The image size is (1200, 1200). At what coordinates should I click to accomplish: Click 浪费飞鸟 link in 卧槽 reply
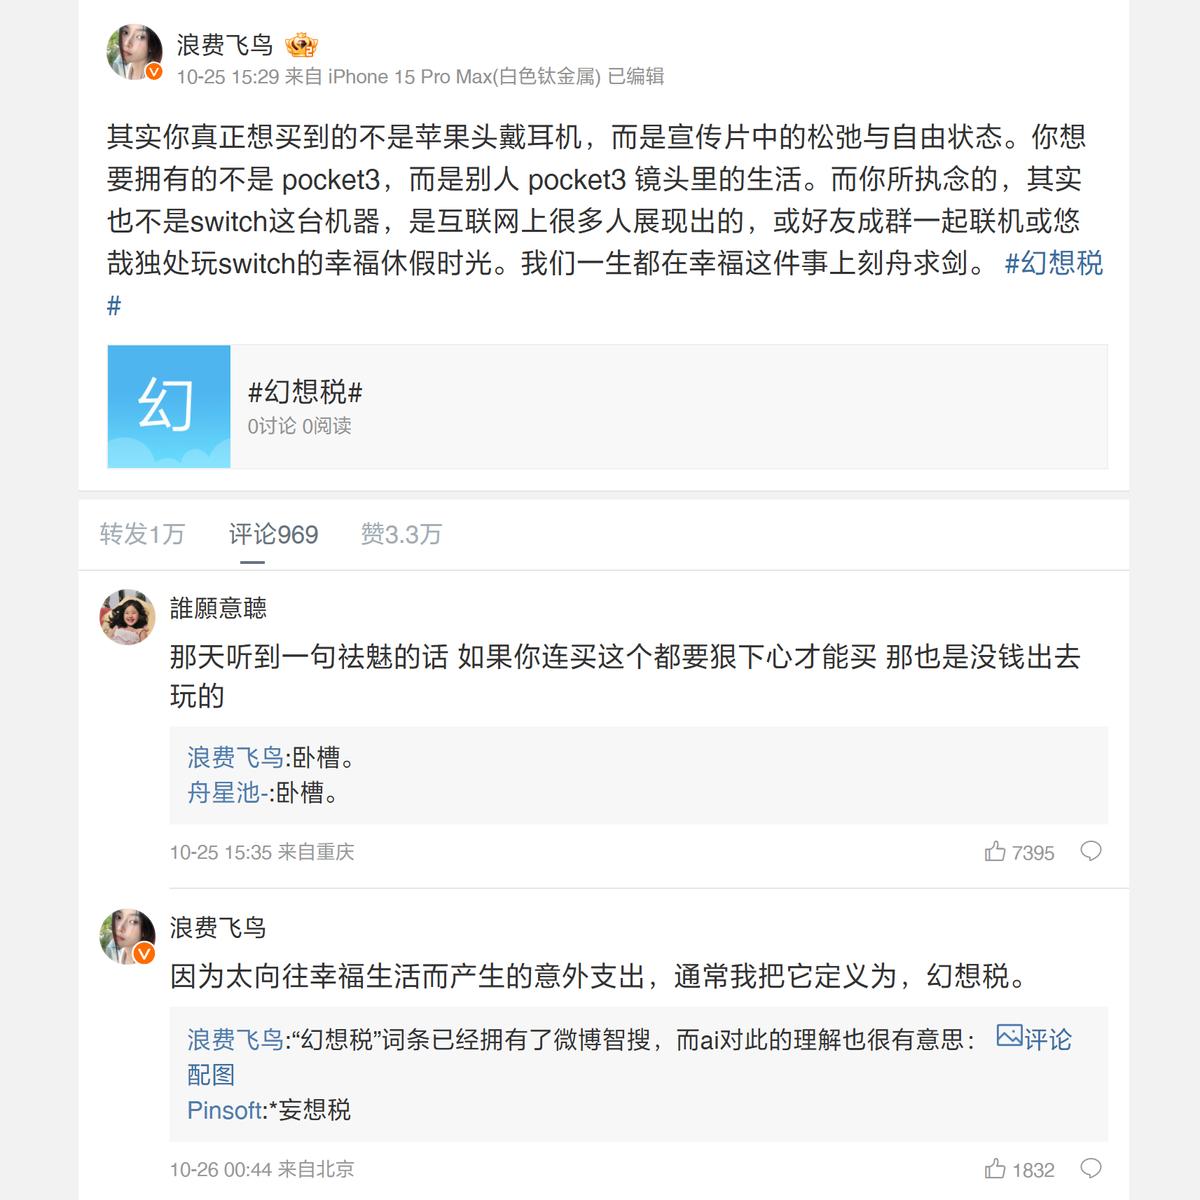235,758
